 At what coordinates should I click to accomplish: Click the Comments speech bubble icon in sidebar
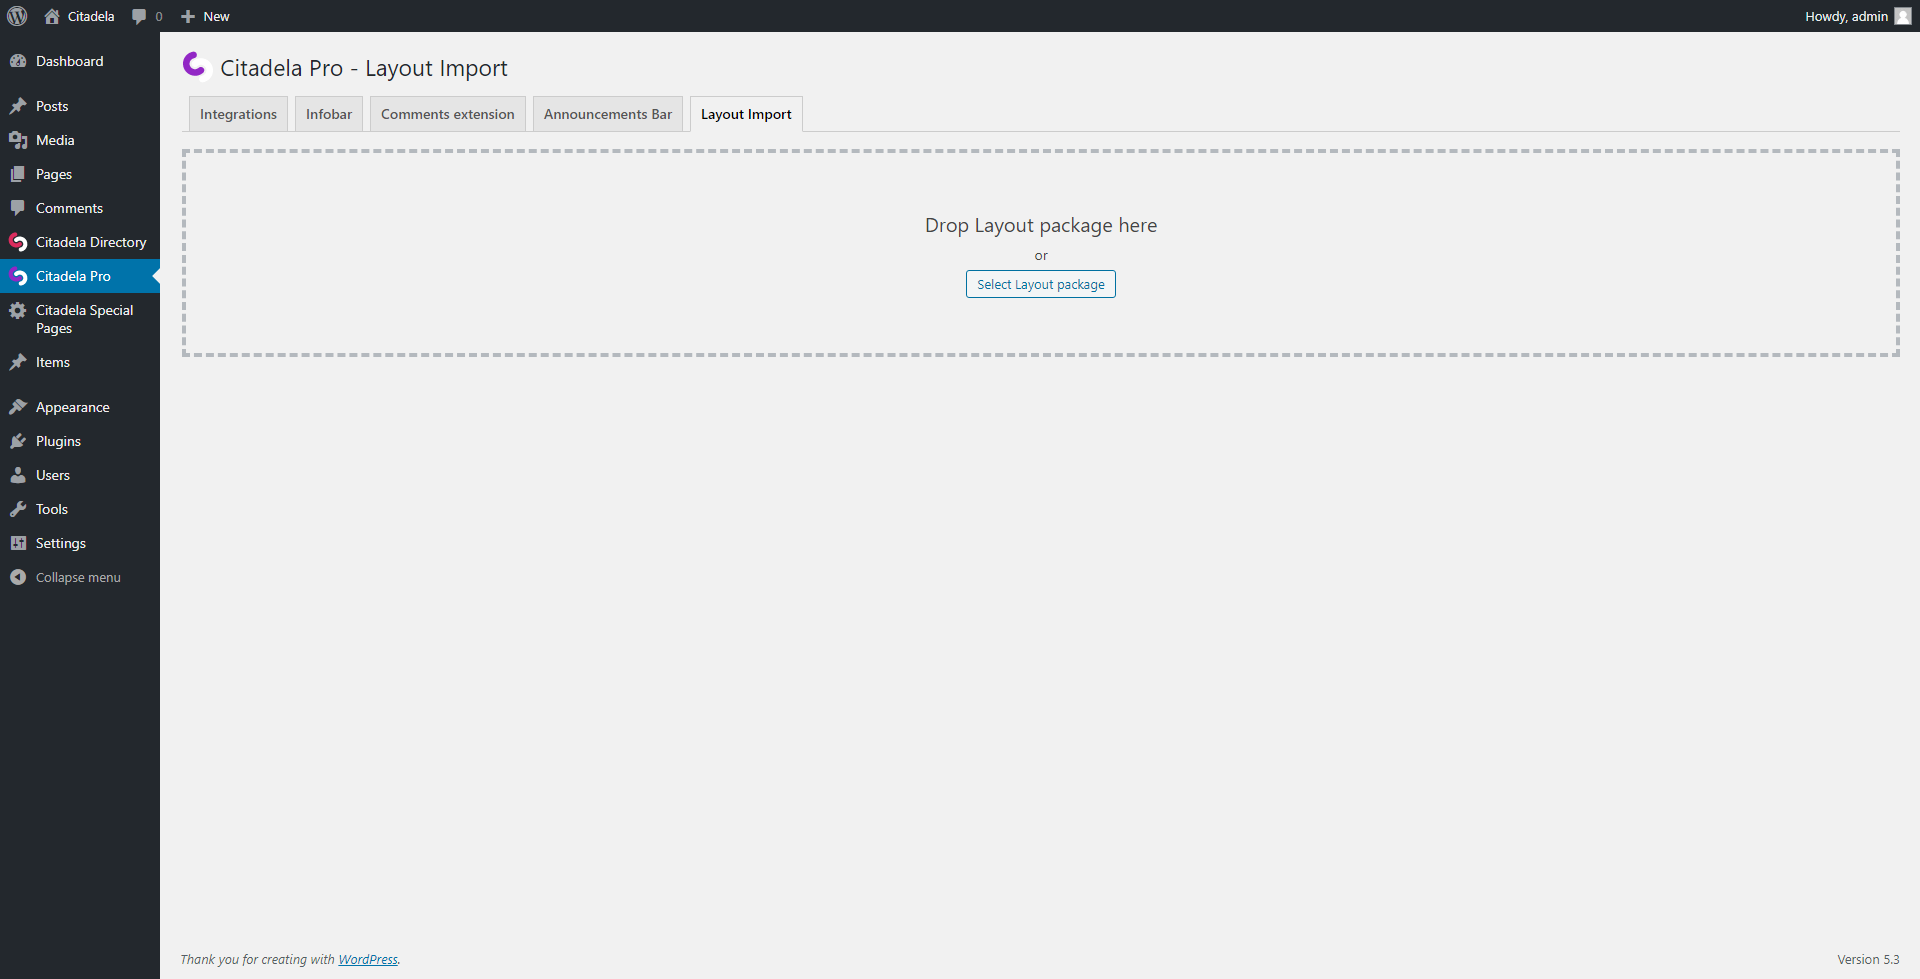click(x=18, y=208)
